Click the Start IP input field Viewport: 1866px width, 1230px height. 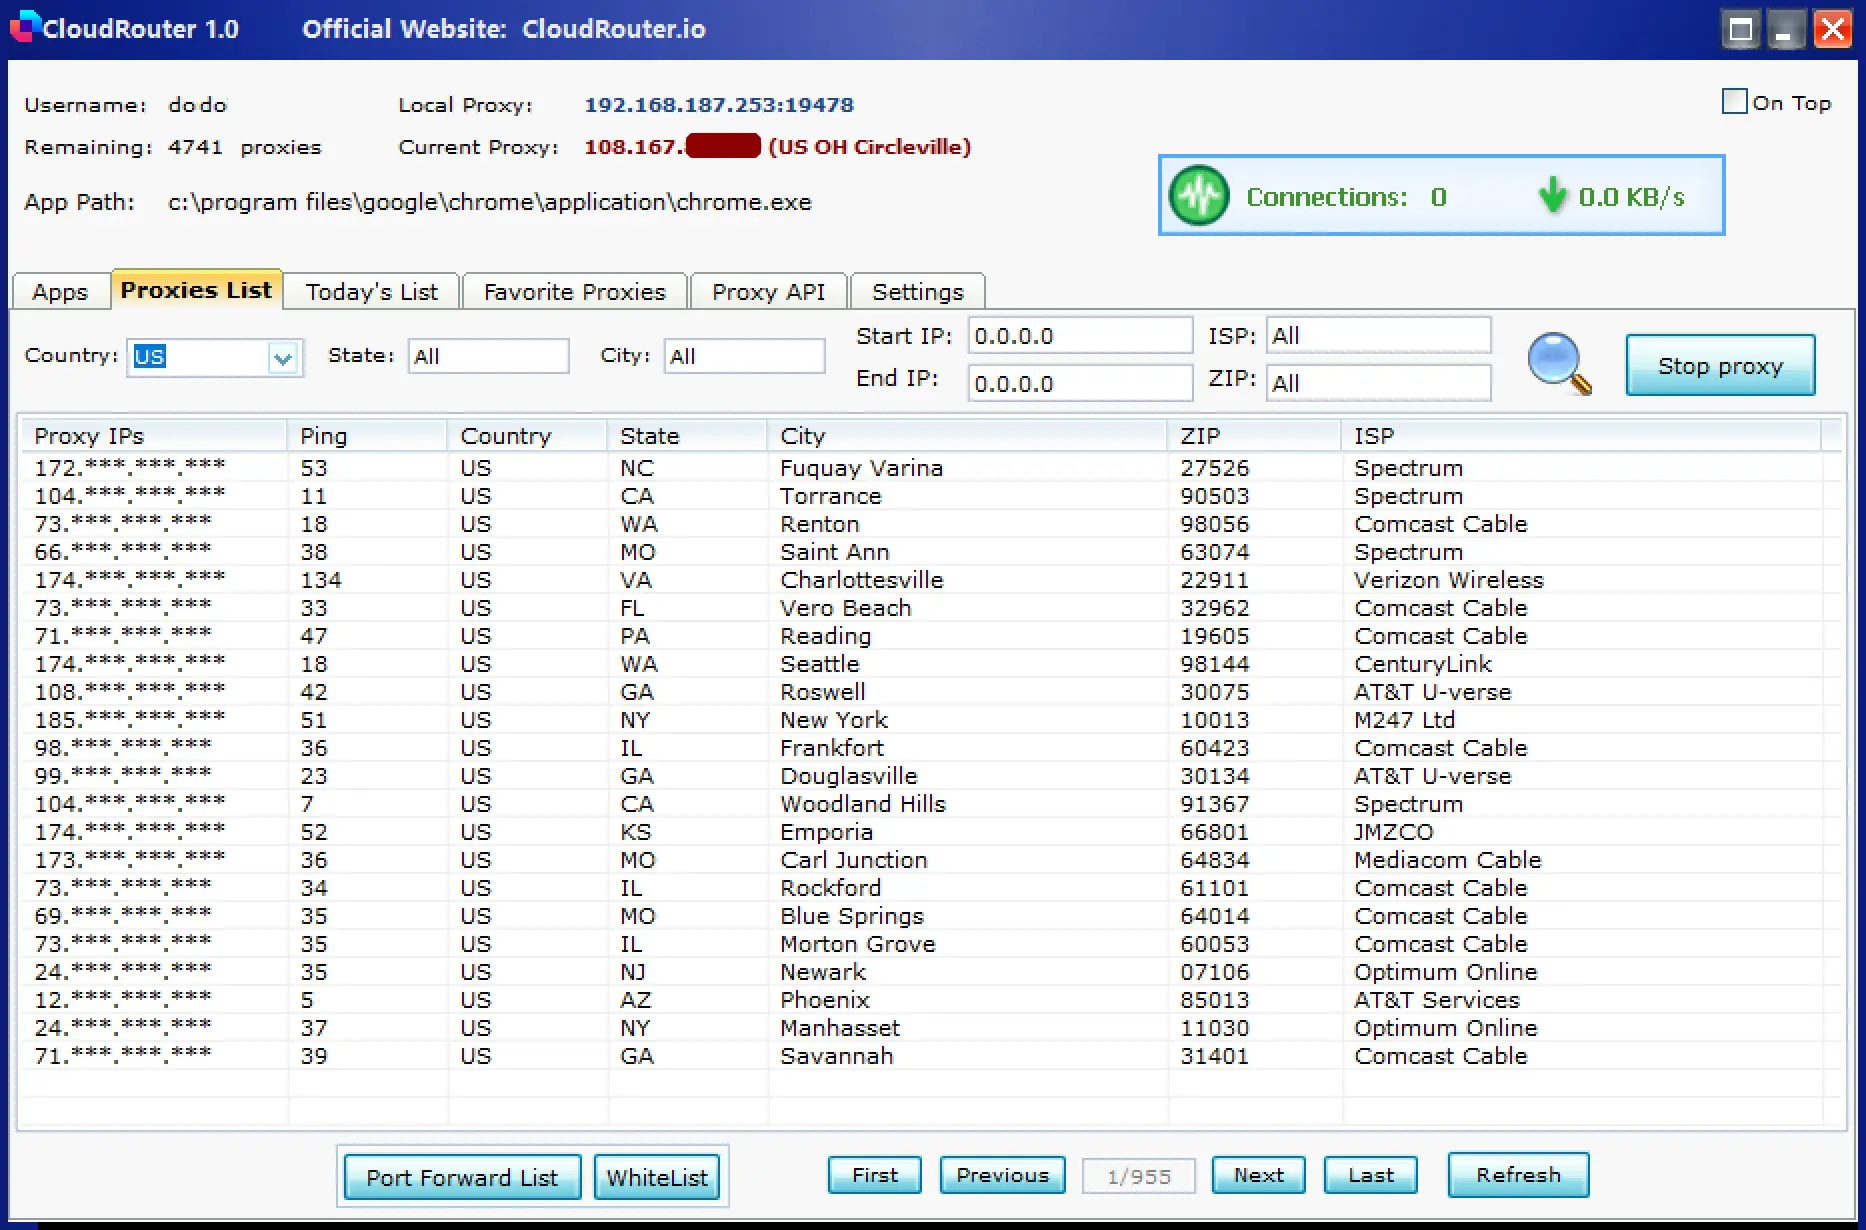1079,336
